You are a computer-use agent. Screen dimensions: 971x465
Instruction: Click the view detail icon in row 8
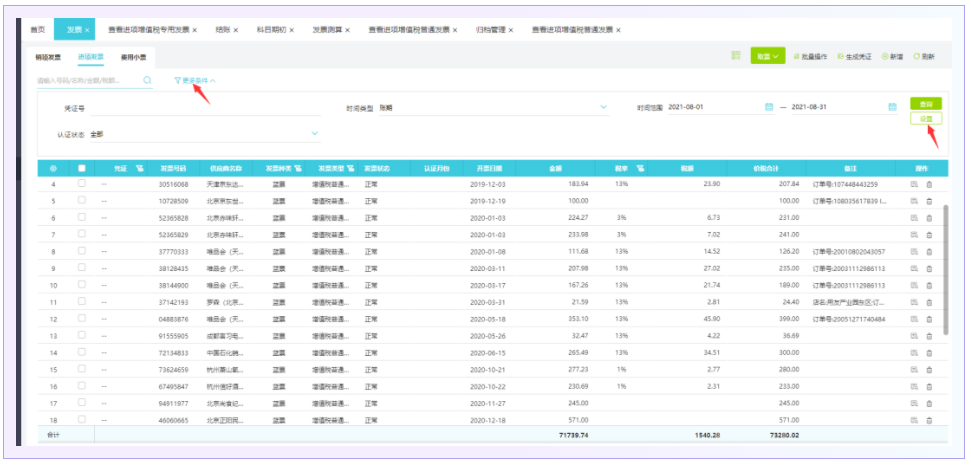(913, 252)
